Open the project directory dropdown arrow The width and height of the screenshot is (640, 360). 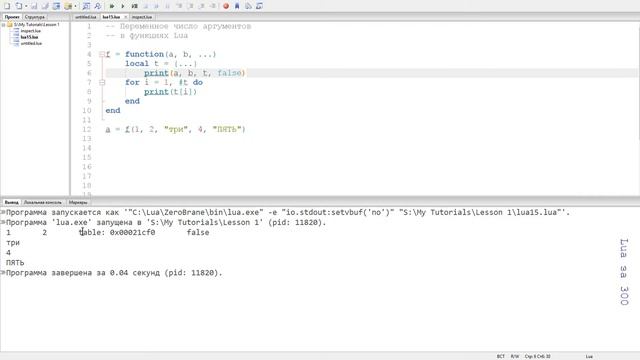pyautogui.click(x=75, y=6)
